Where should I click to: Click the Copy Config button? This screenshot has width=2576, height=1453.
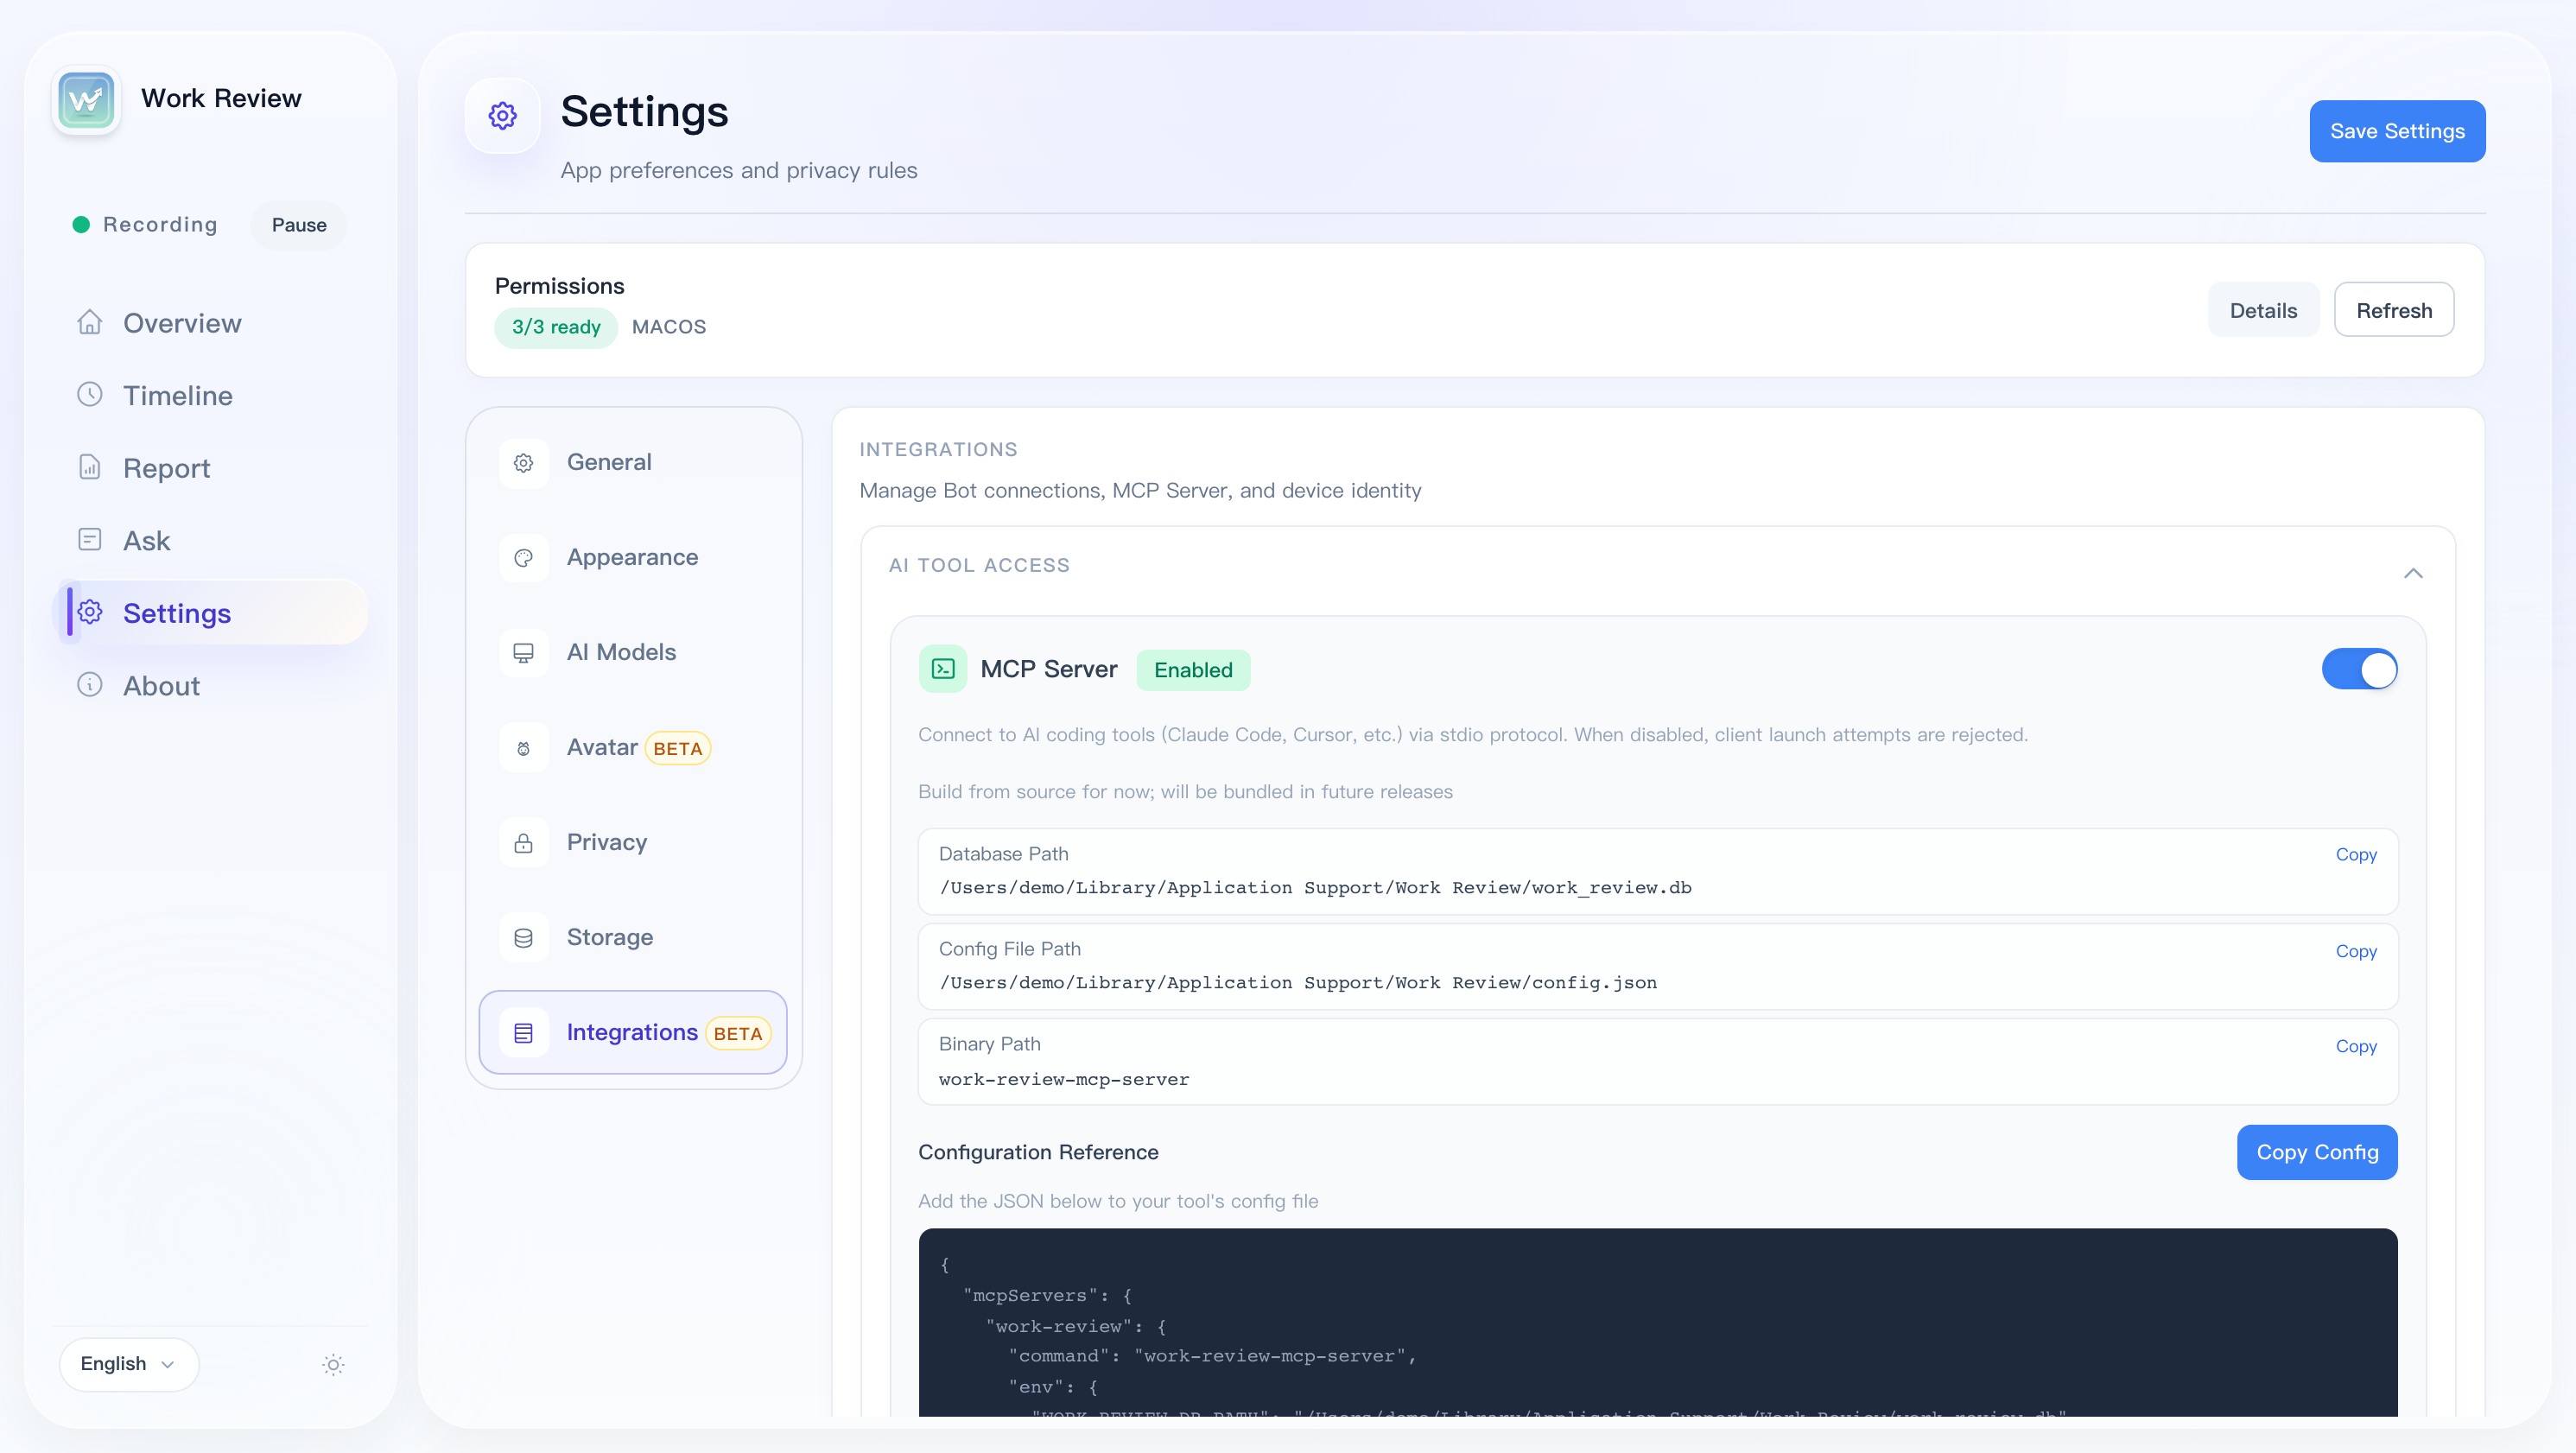click(x=2316, y=1152)
